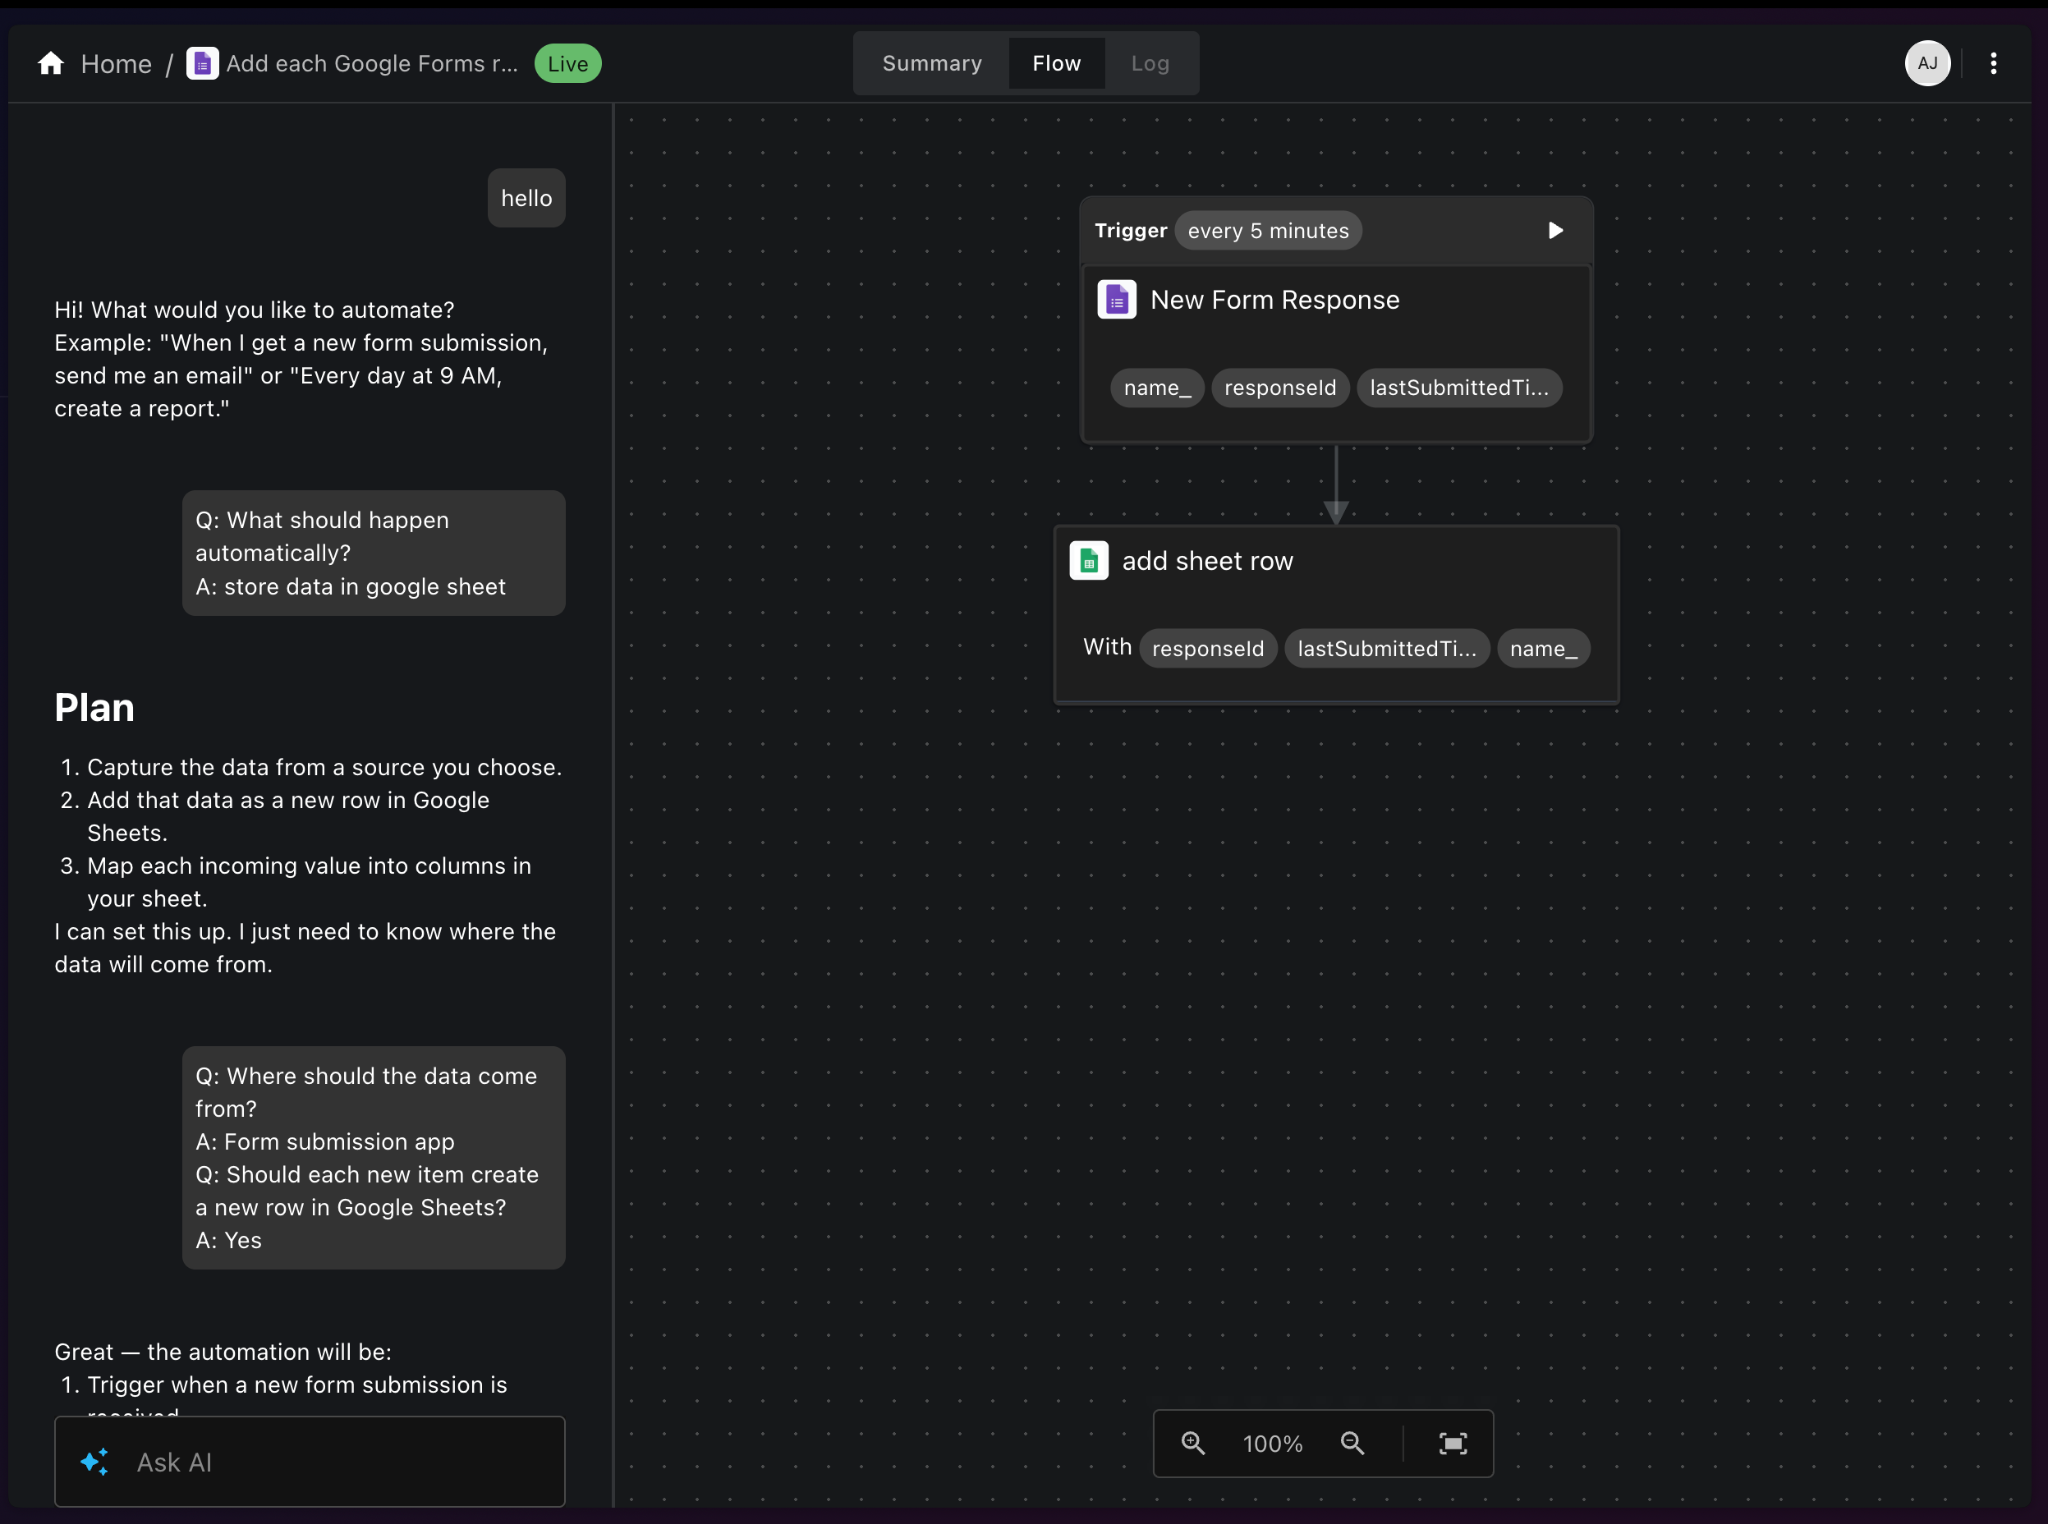This screenshot has height=1524, width=2048.
Task: Switch to the Flow tab
Action: 1057,64
